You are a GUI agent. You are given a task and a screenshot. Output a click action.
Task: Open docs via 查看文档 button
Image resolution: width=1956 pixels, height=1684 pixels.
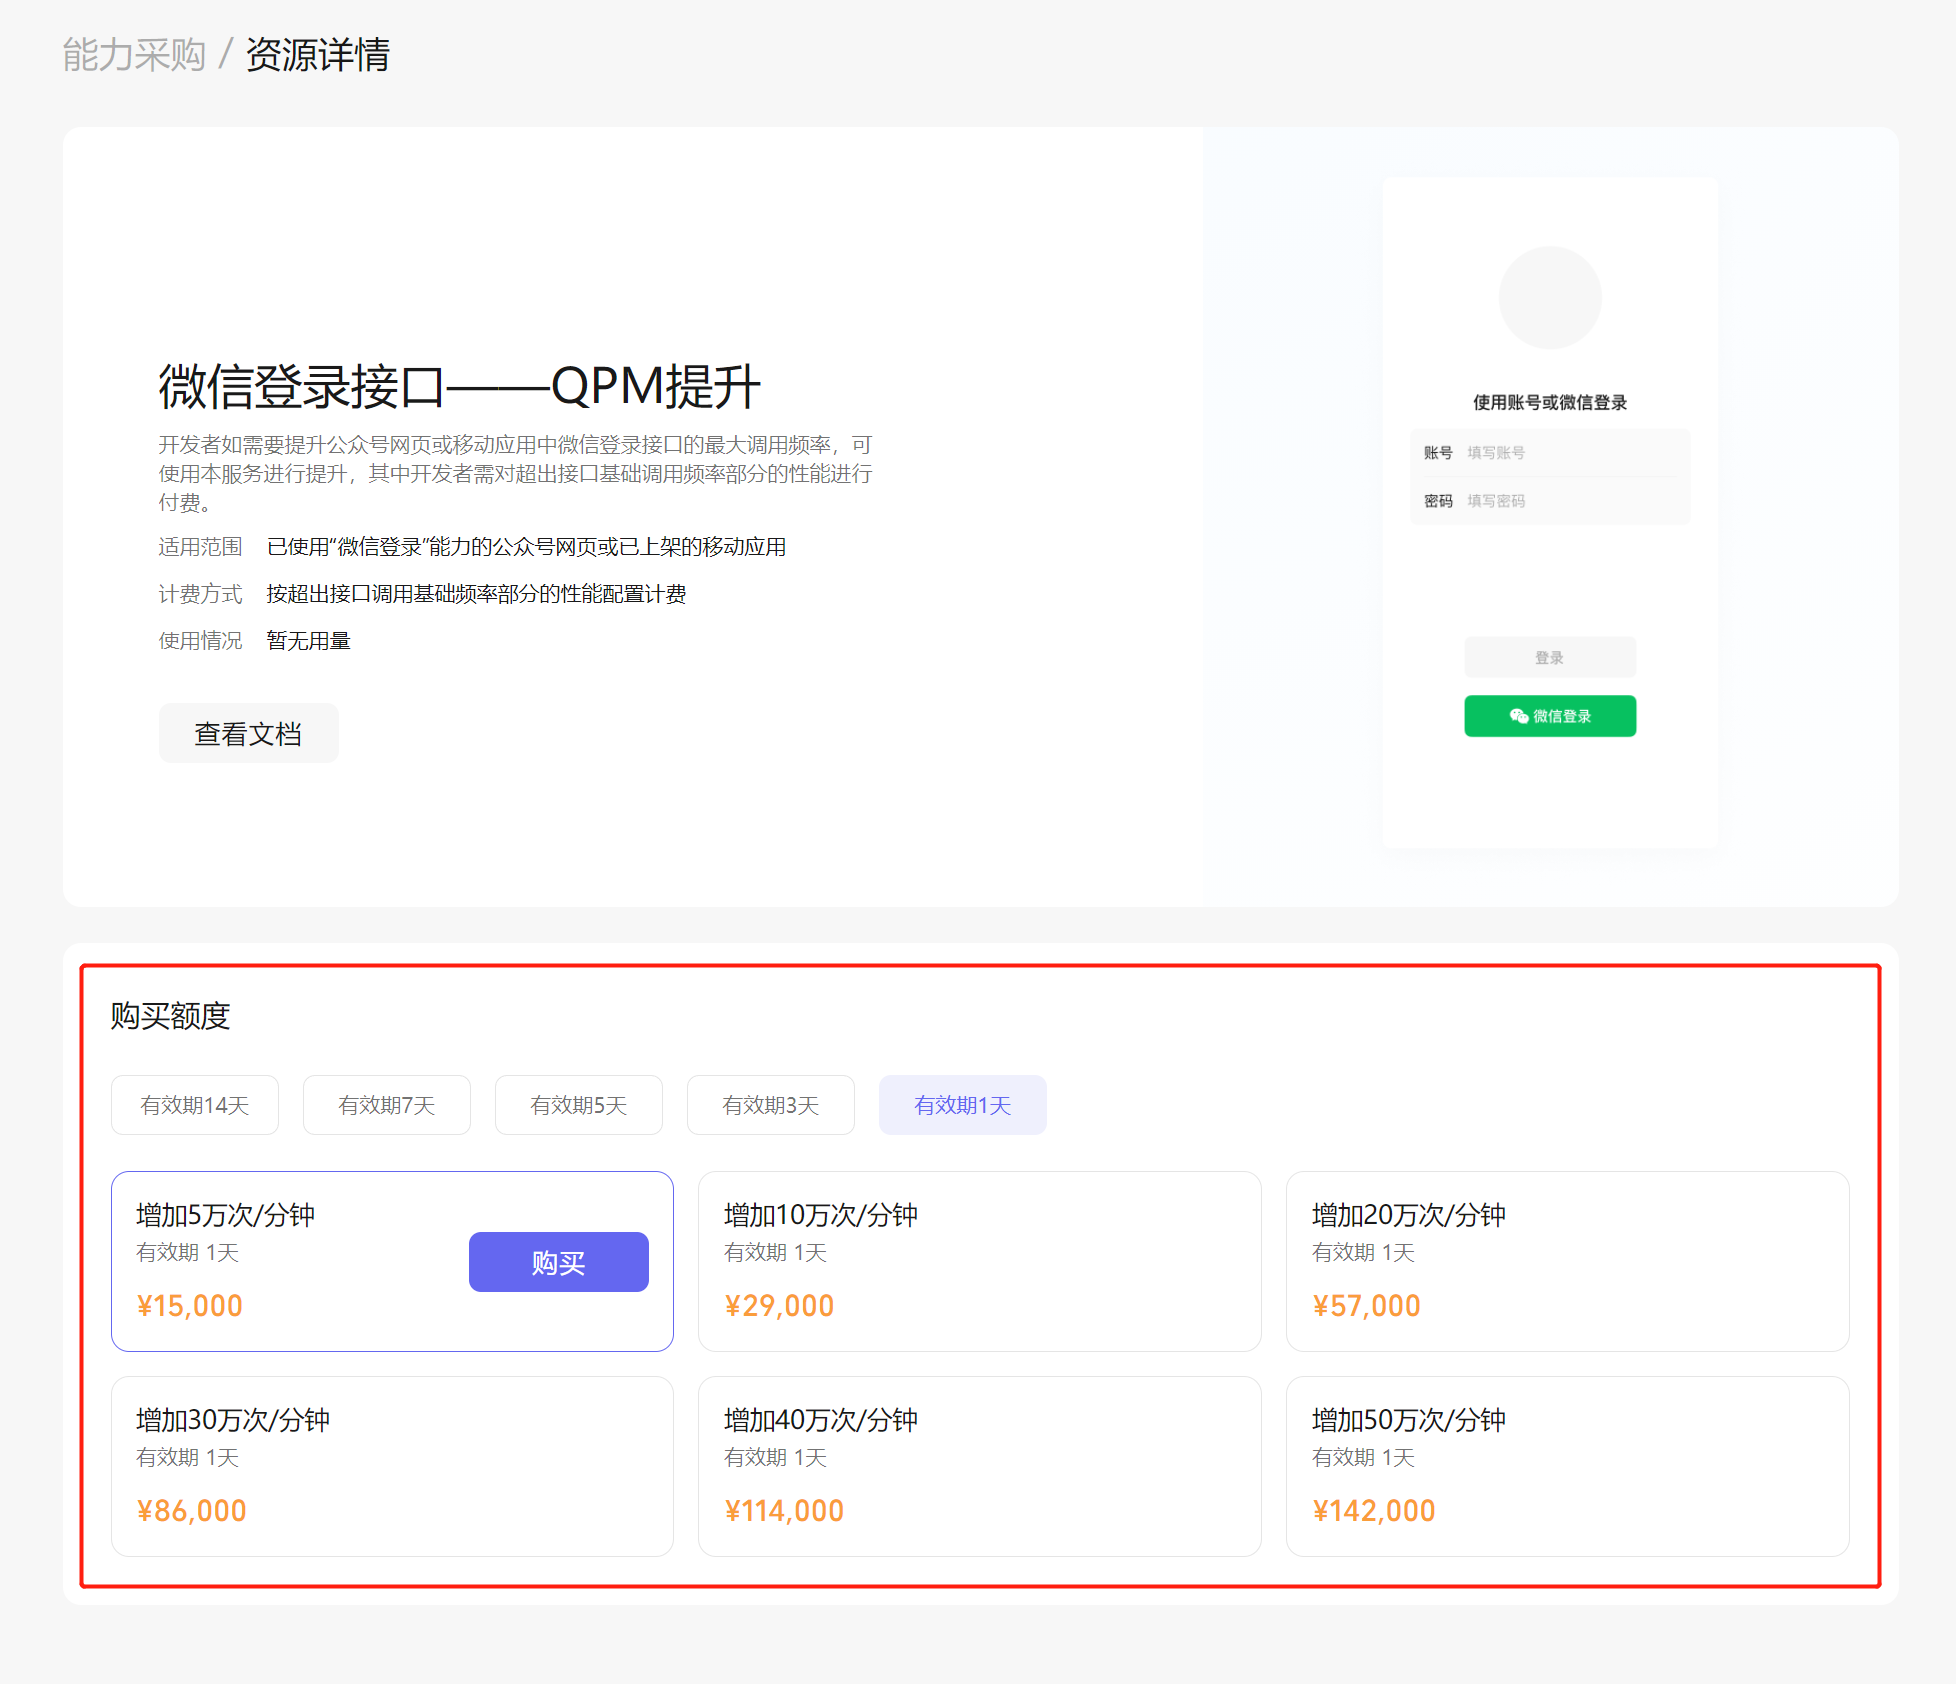point(248,734)
